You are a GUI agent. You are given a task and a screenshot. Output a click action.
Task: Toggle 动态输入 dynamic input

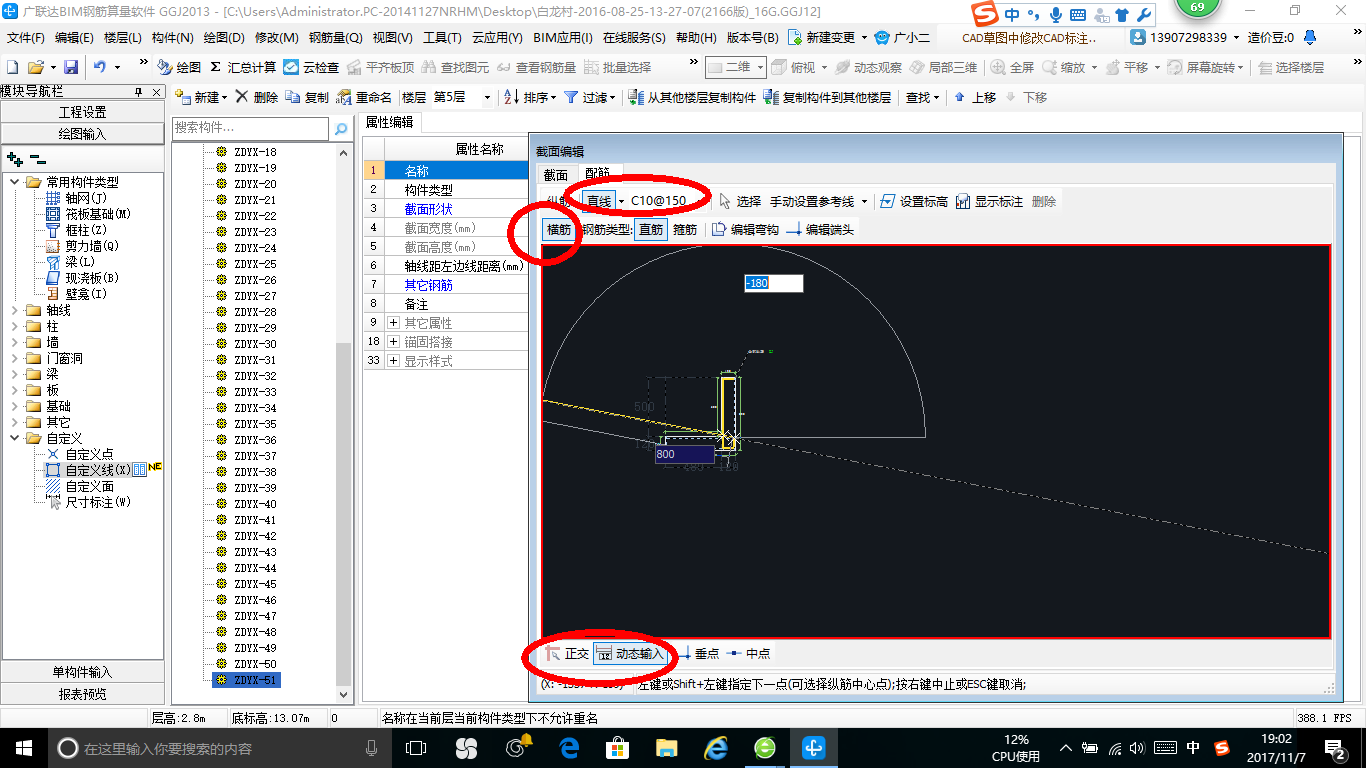point(630,653)
